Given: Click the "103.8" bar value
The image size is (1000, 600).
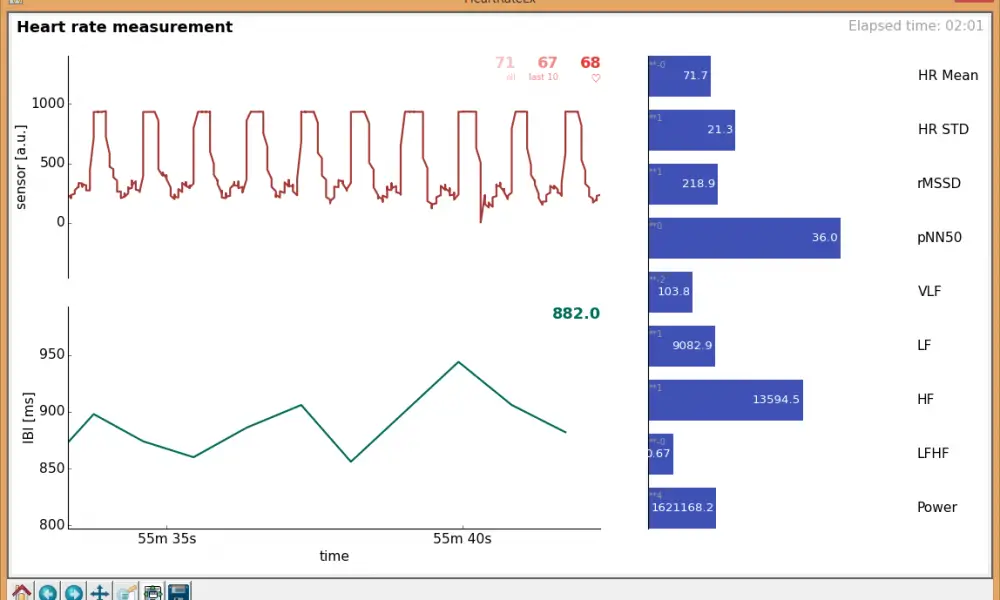Looking at the screenshot, I should (673, 291).
